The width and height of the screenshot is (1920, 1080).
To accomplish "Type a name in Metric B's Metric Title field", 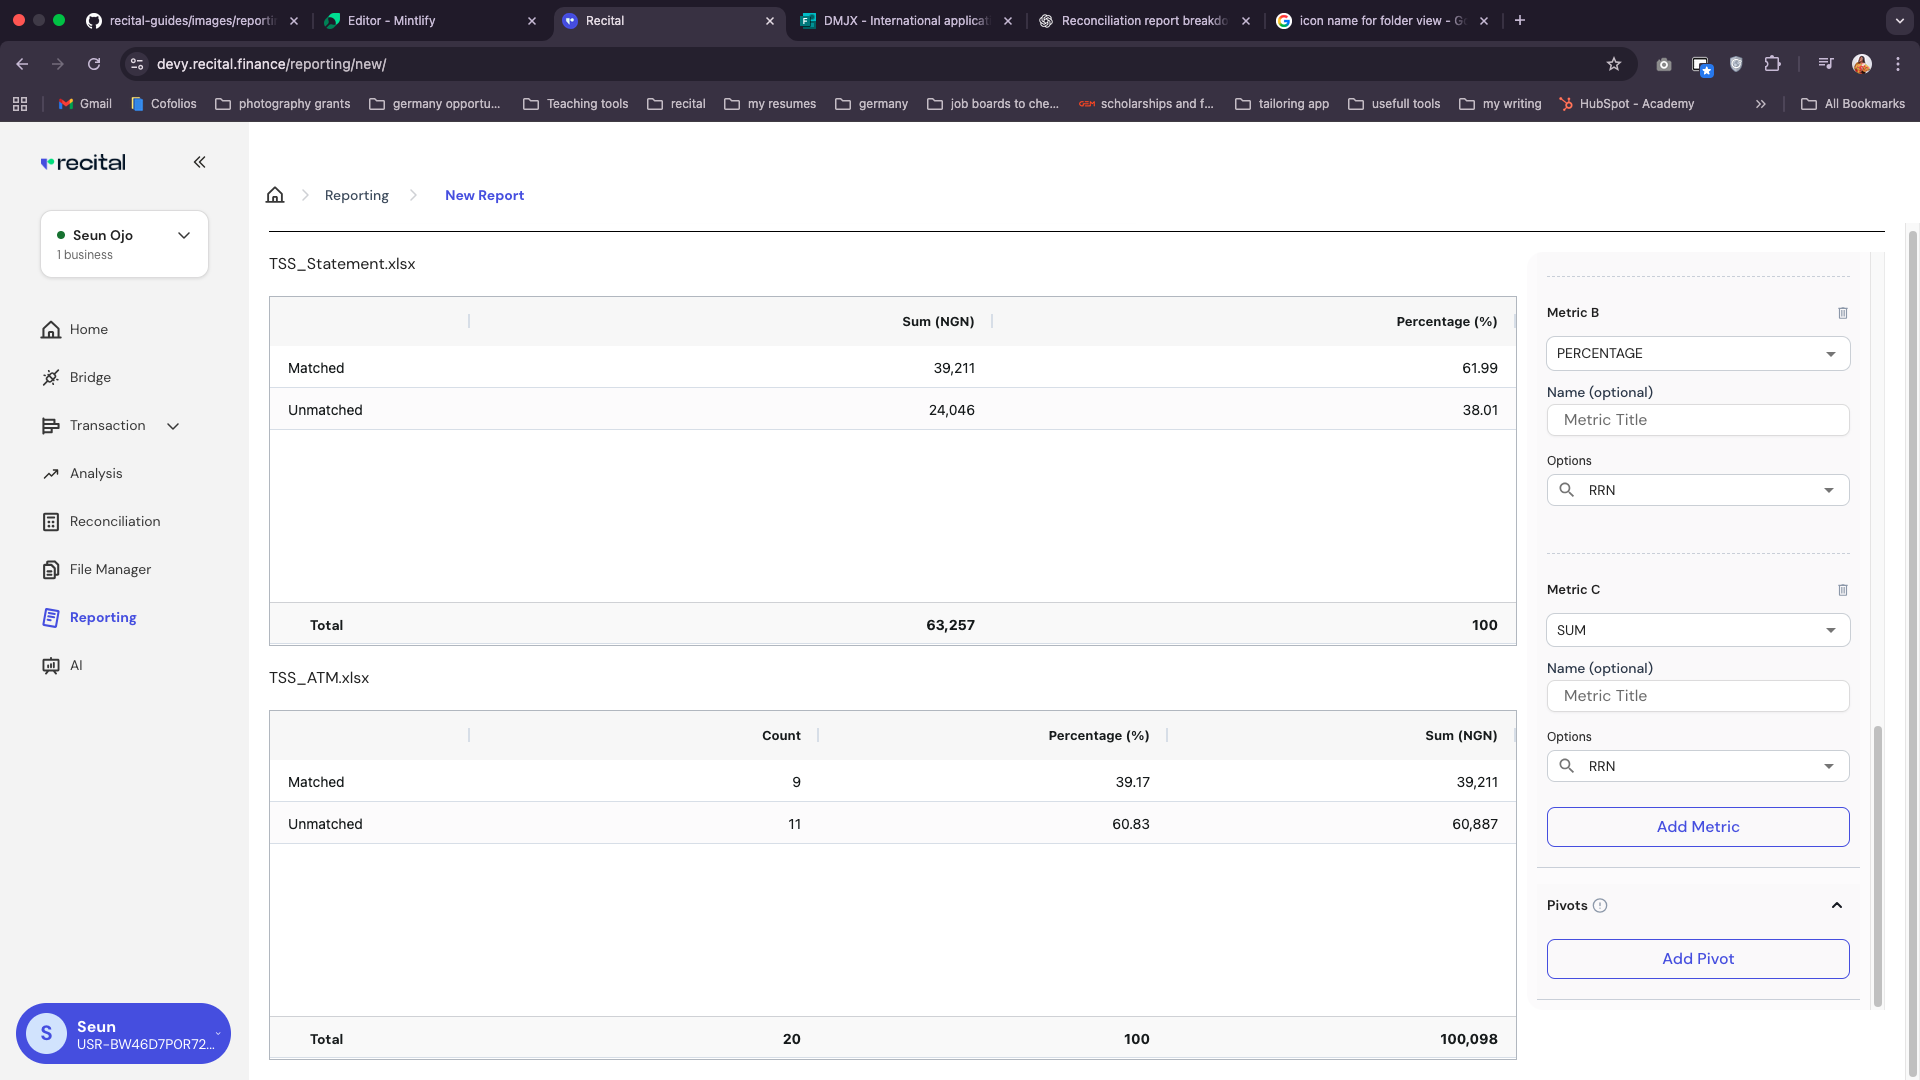I will (1698, 419).
